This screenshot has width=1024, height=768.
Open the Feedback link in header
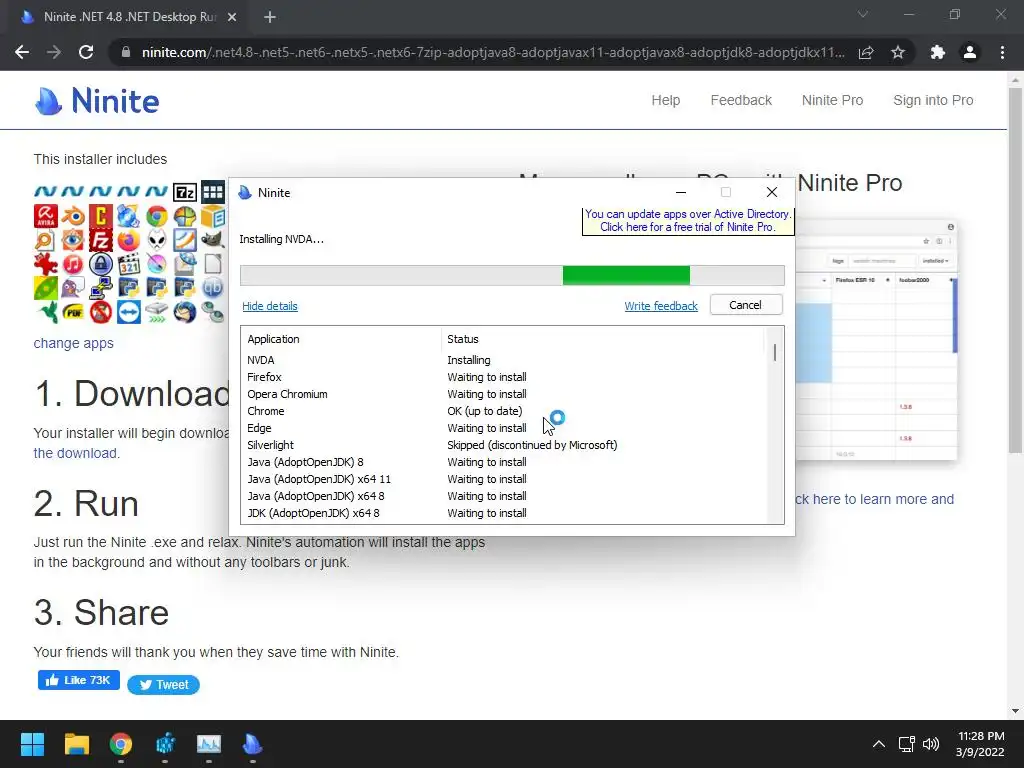coord(741,100)
